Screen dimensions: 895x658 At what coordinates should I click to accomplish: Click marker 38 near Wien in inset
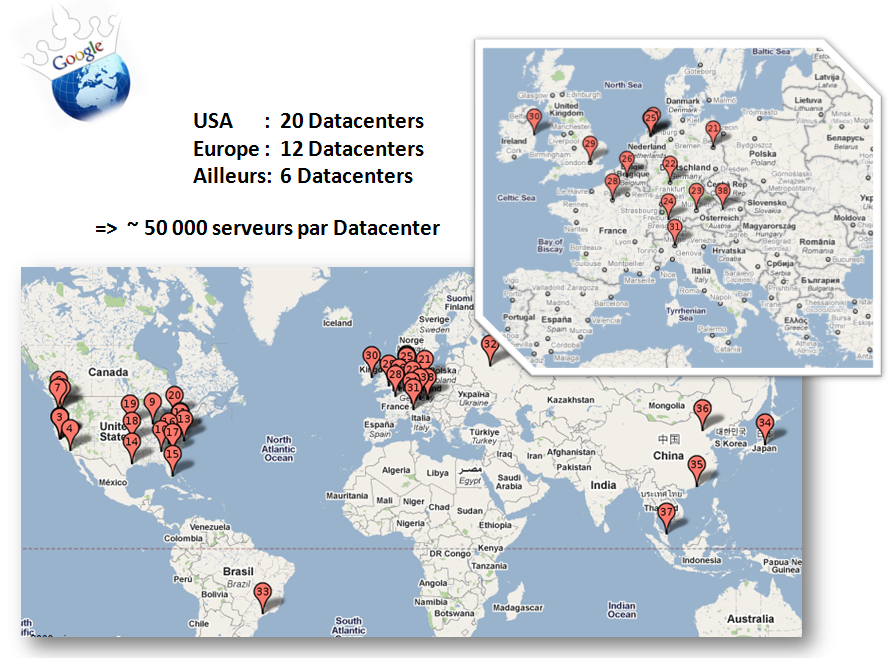pyautogui.click(x=722, y=191)
